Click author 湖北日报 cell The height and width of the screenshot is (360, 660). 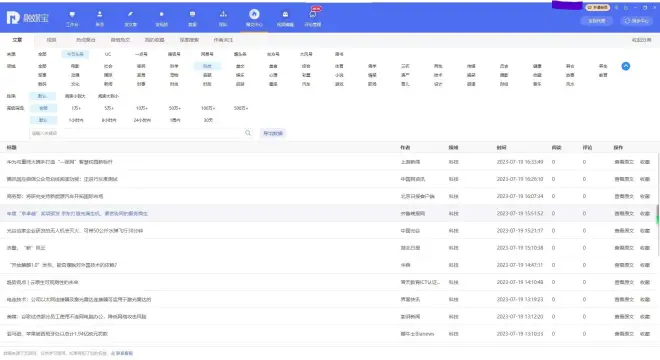click(x=410, y=248)
